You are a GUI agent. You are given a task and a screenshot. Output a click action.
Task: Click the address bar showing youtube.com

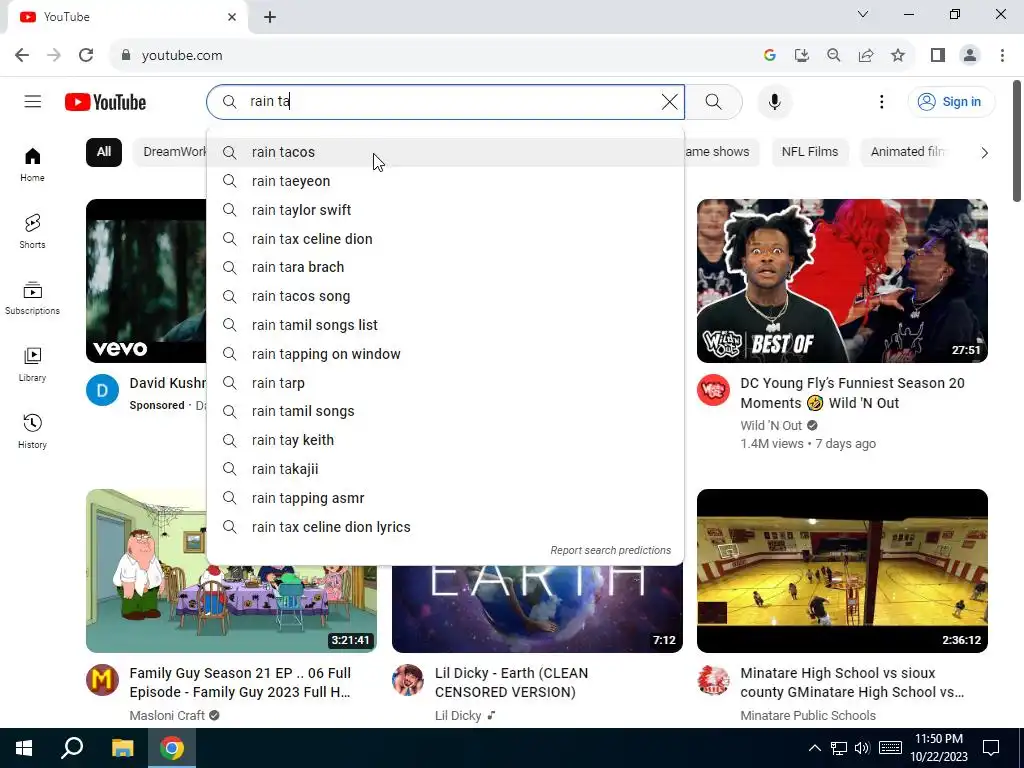coord(431,56)
